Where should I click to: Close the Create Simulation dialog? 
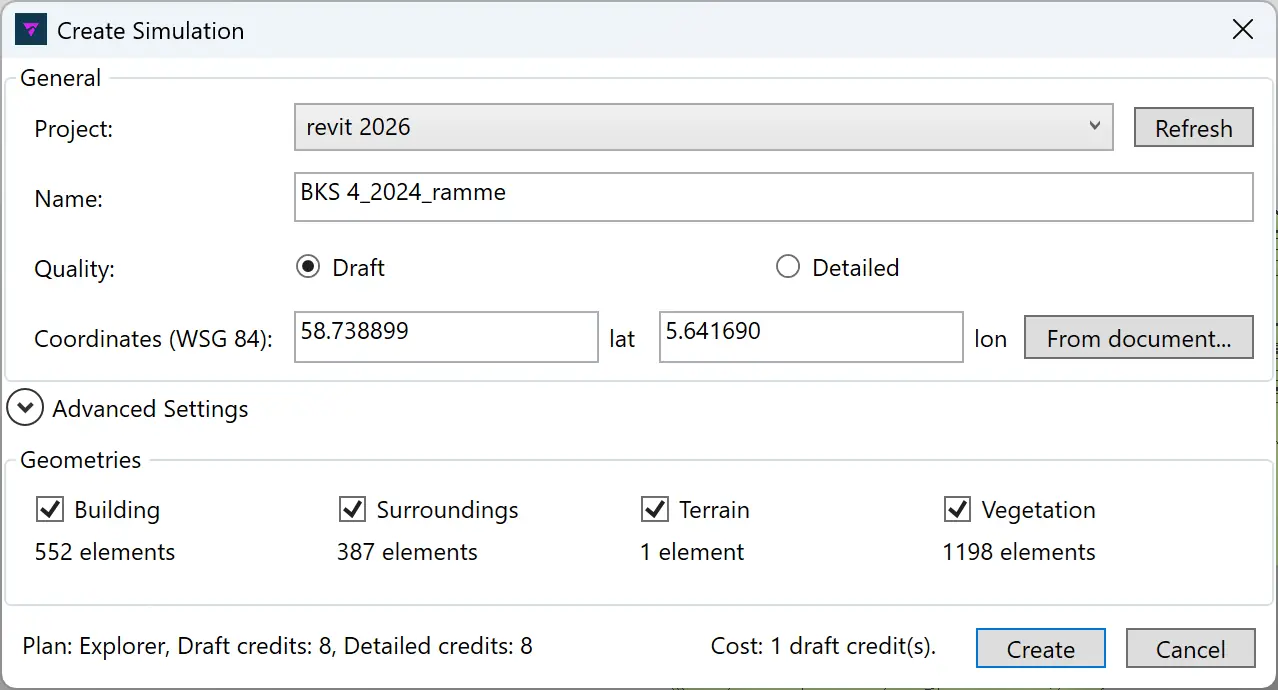(1242, 30)
